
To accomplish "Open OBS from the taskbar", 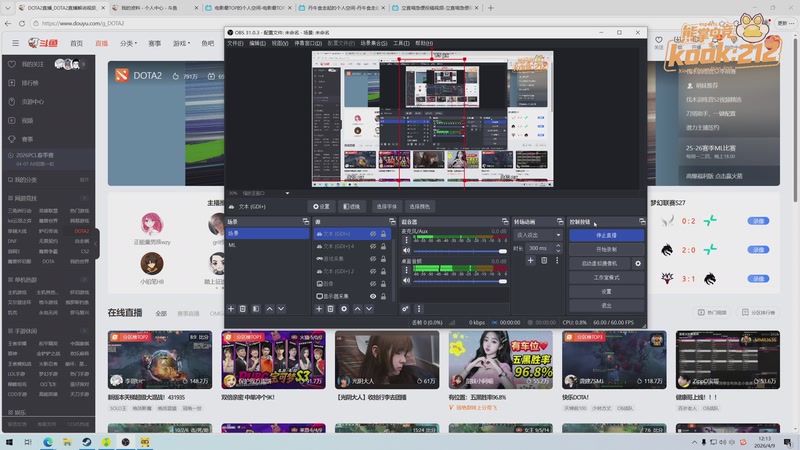I will pos(126,442).
